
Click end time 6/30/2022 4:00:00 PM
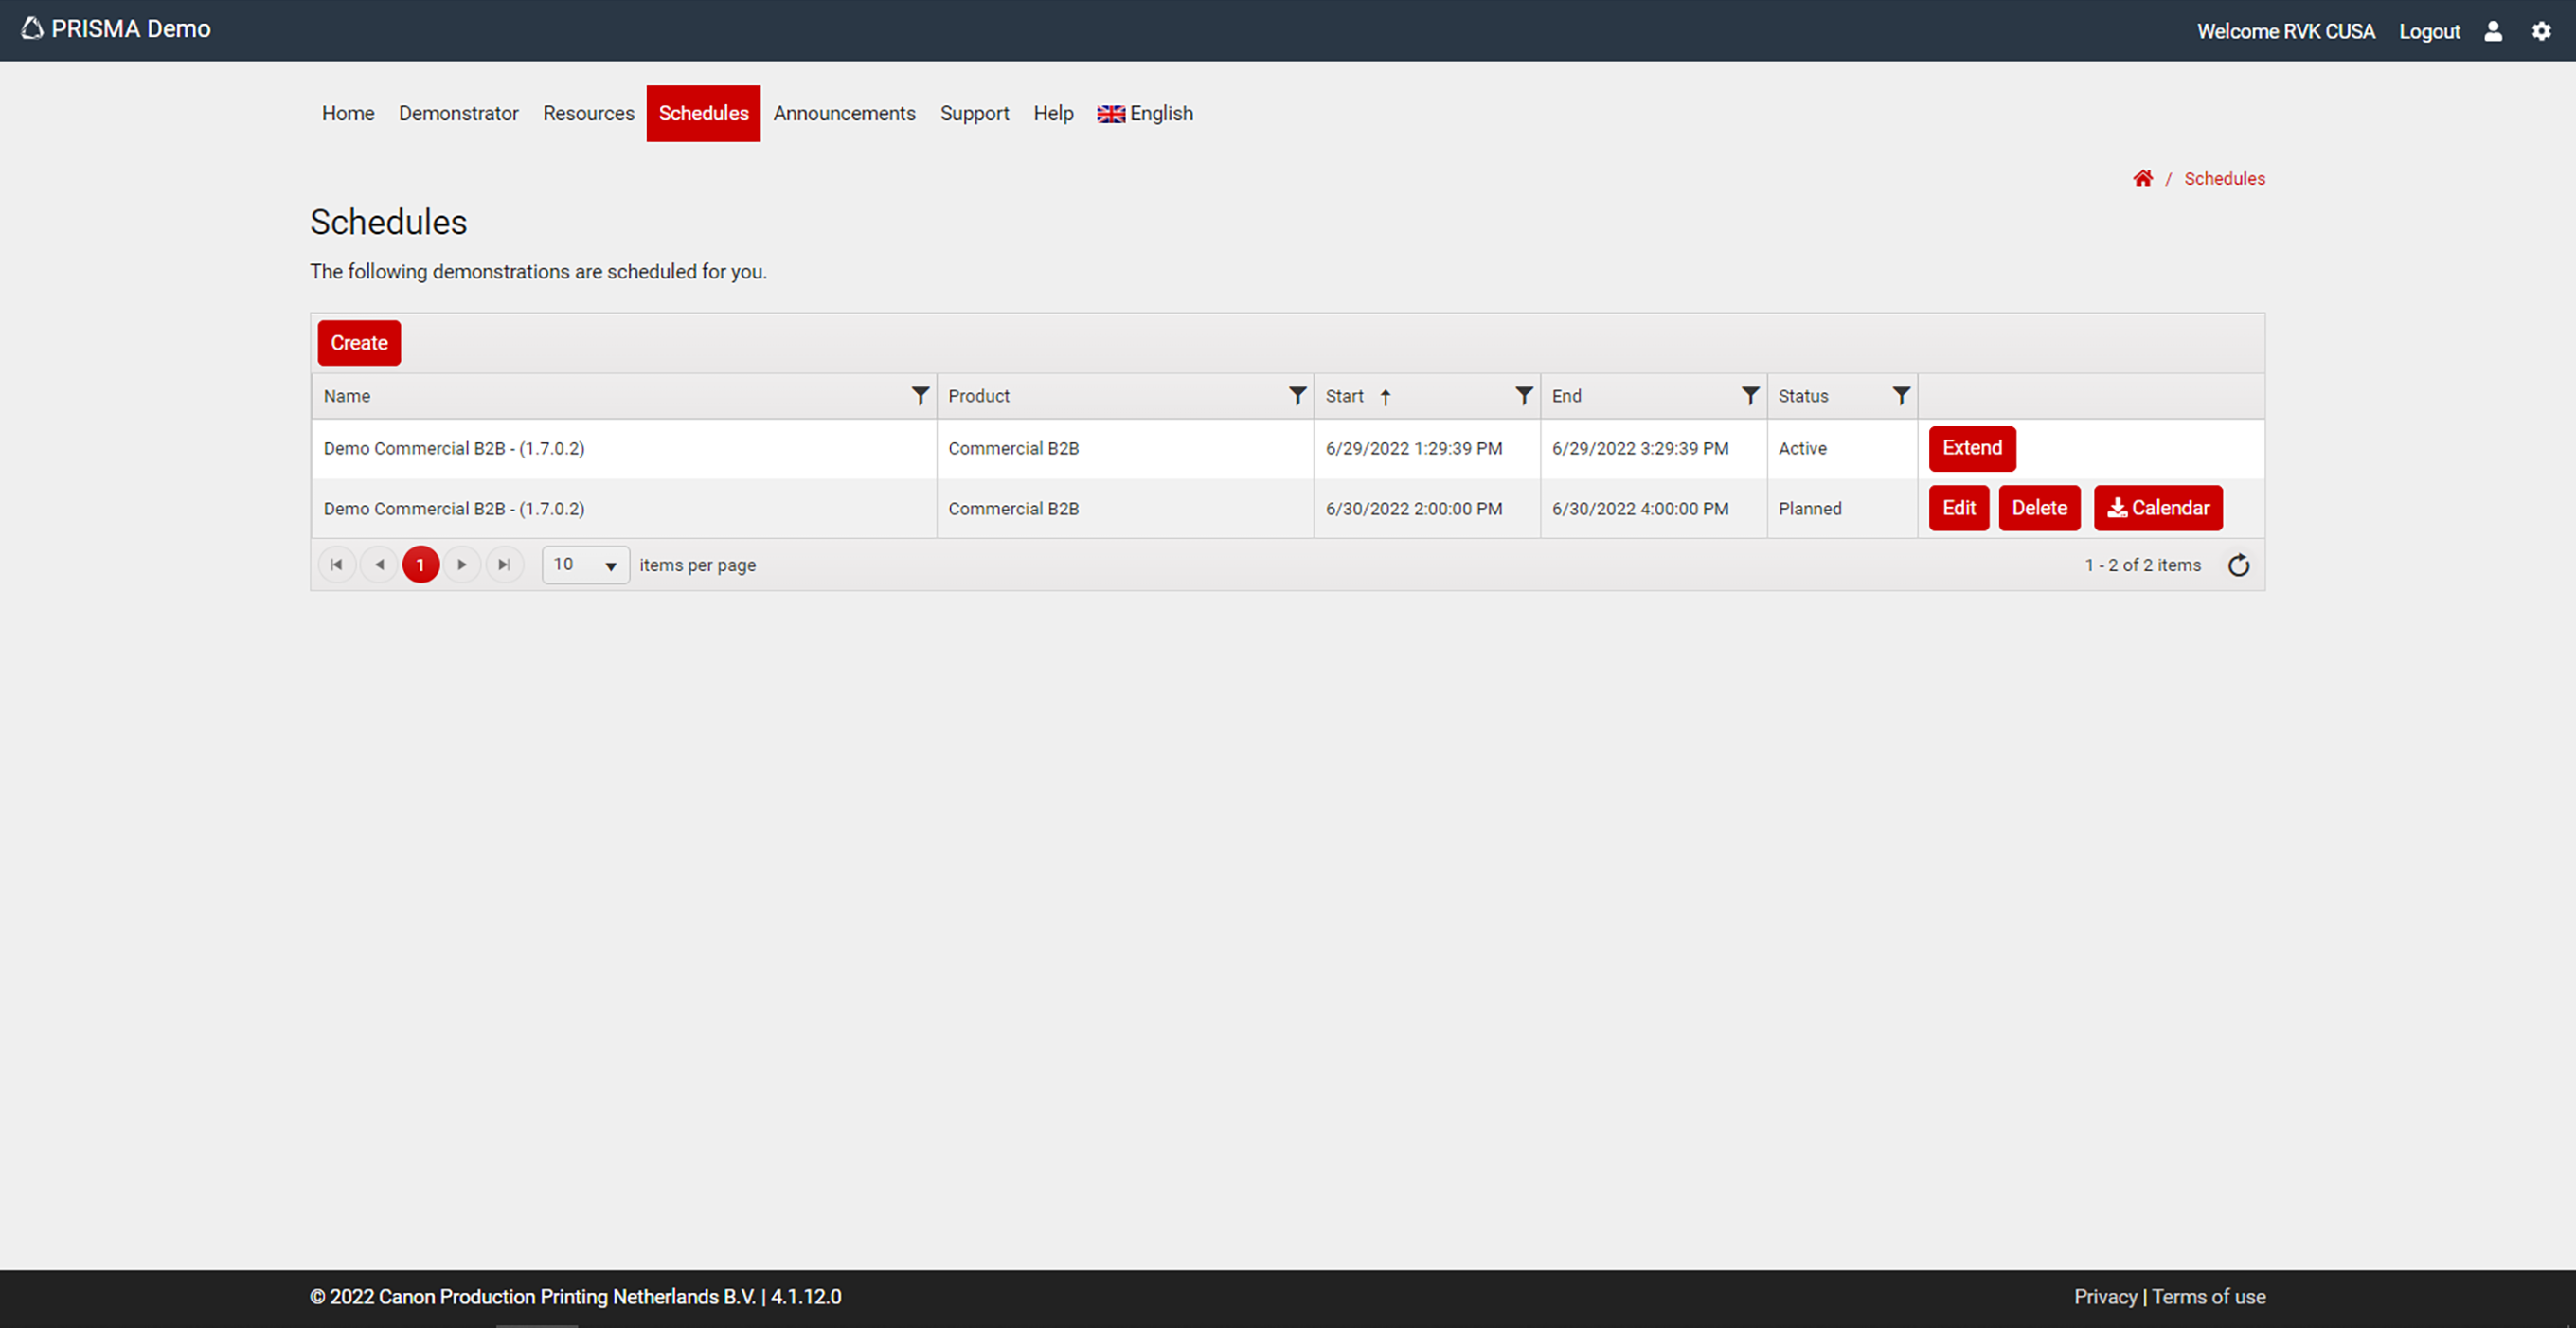(1640, 508)
